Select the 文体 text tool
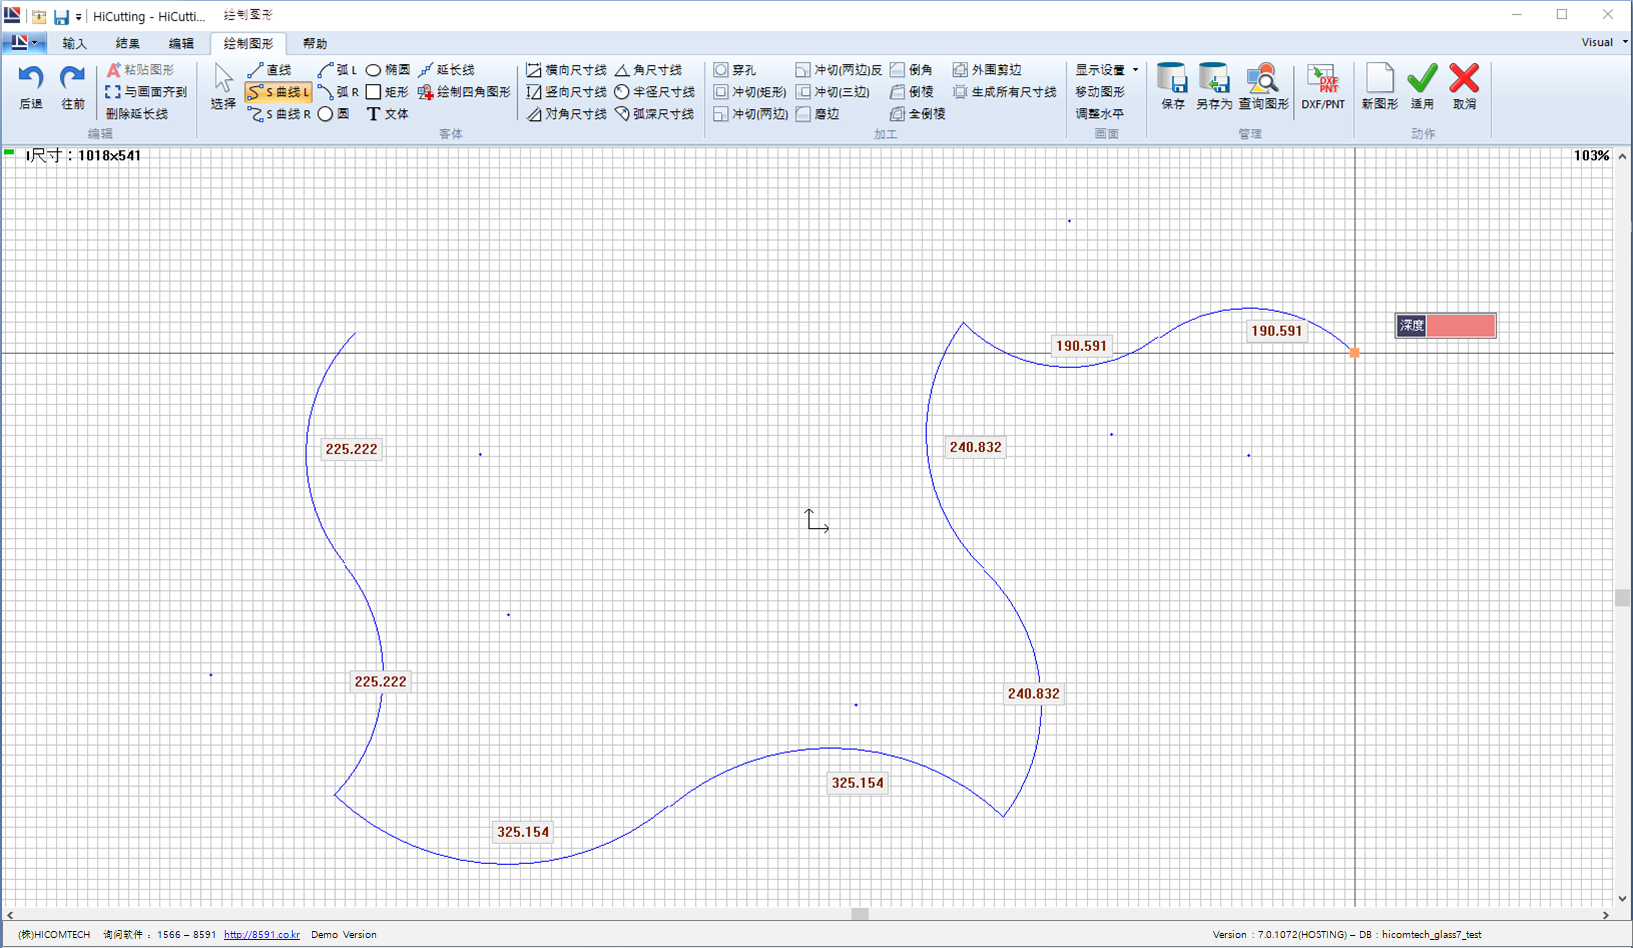Viewport: 1633px width, 948px height. click(x=388, y=114)
